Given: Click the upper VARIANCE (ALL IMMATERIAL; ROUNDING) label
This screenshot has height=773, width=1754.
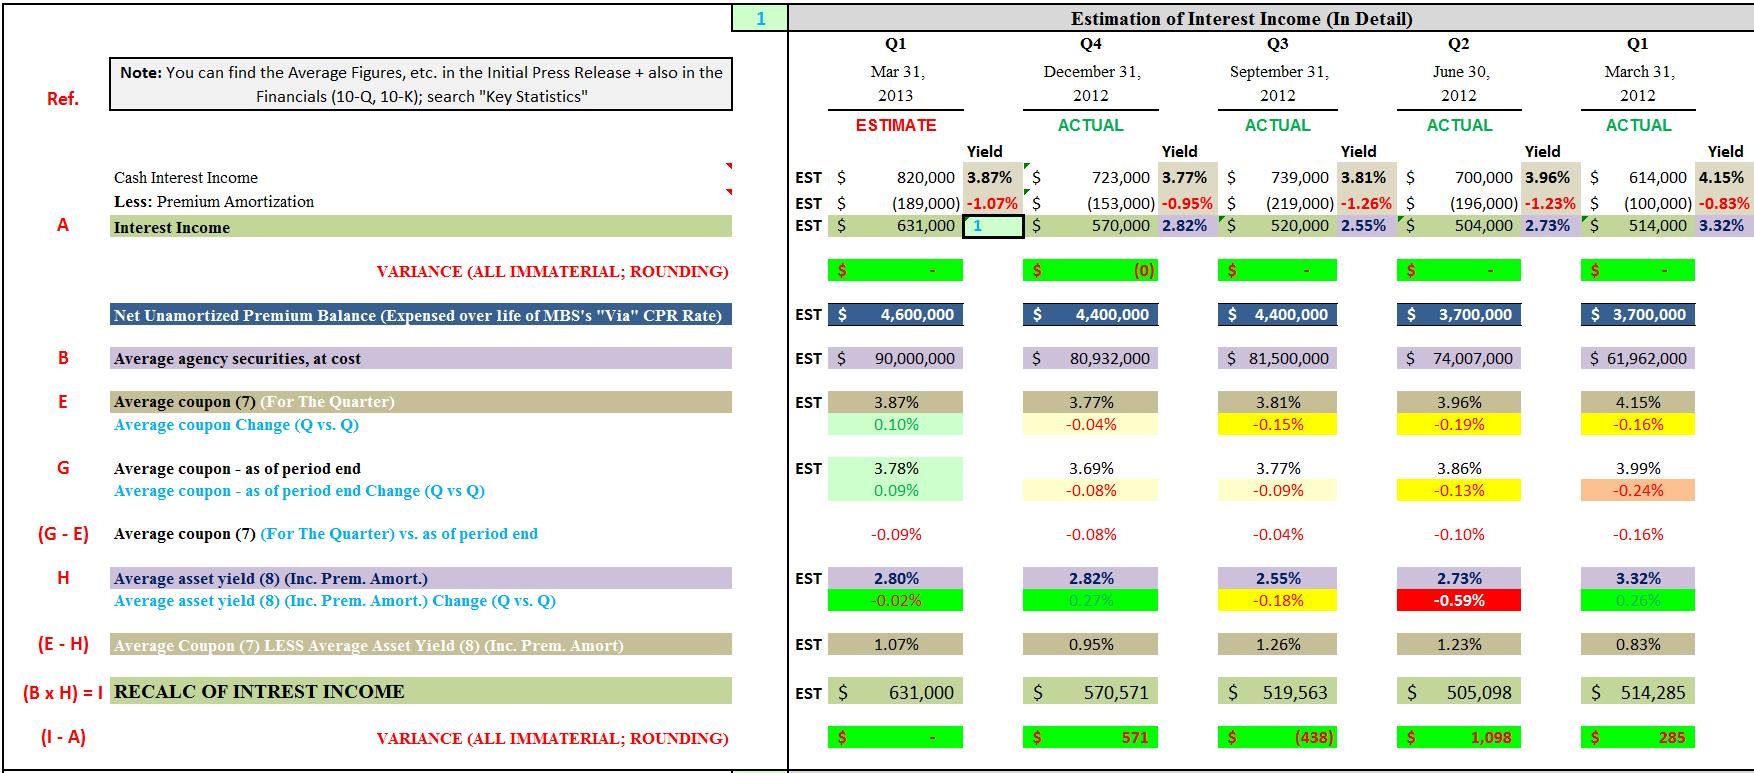Looking at the screenshot, I should pyautogui.click(x=552, y=271).
